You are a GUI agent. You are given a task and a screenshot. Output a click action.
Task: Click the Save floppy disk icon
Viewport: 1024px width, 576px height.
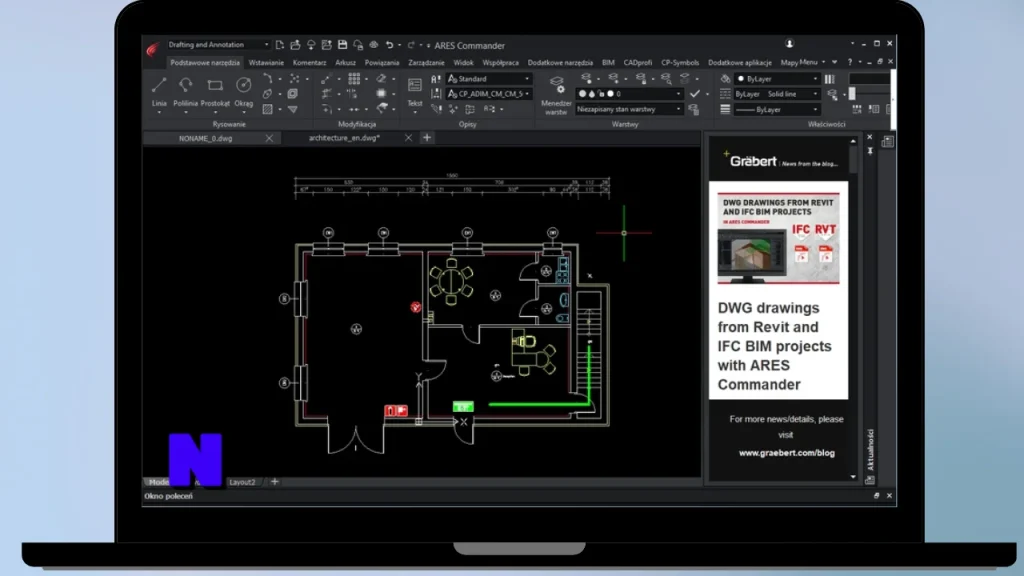(x=342, y=45)
